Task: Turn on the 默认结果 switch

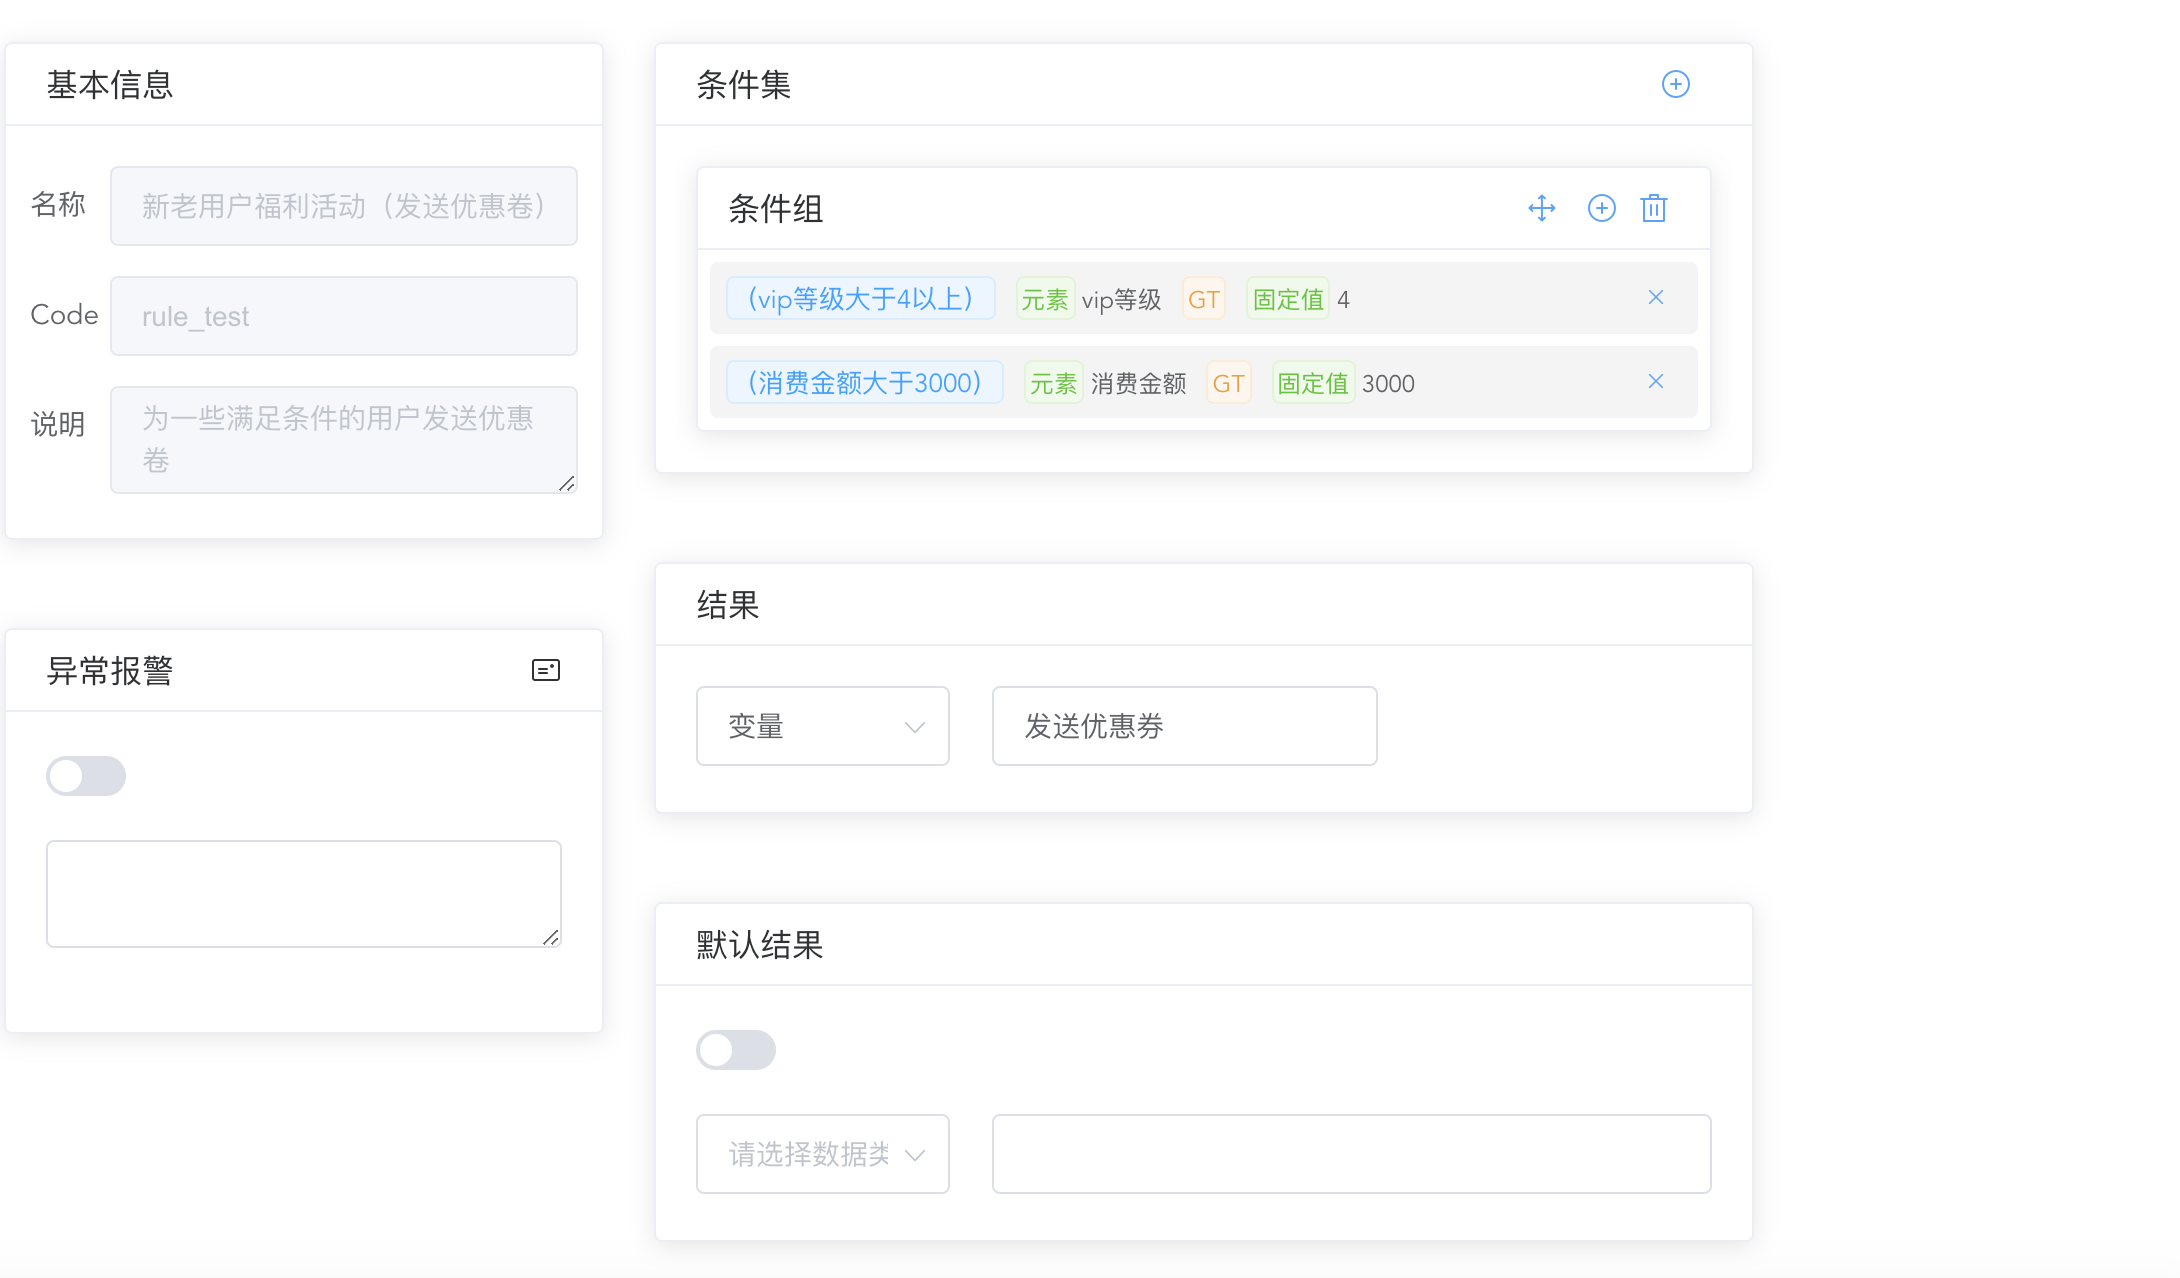Action: coord(736,1050)
